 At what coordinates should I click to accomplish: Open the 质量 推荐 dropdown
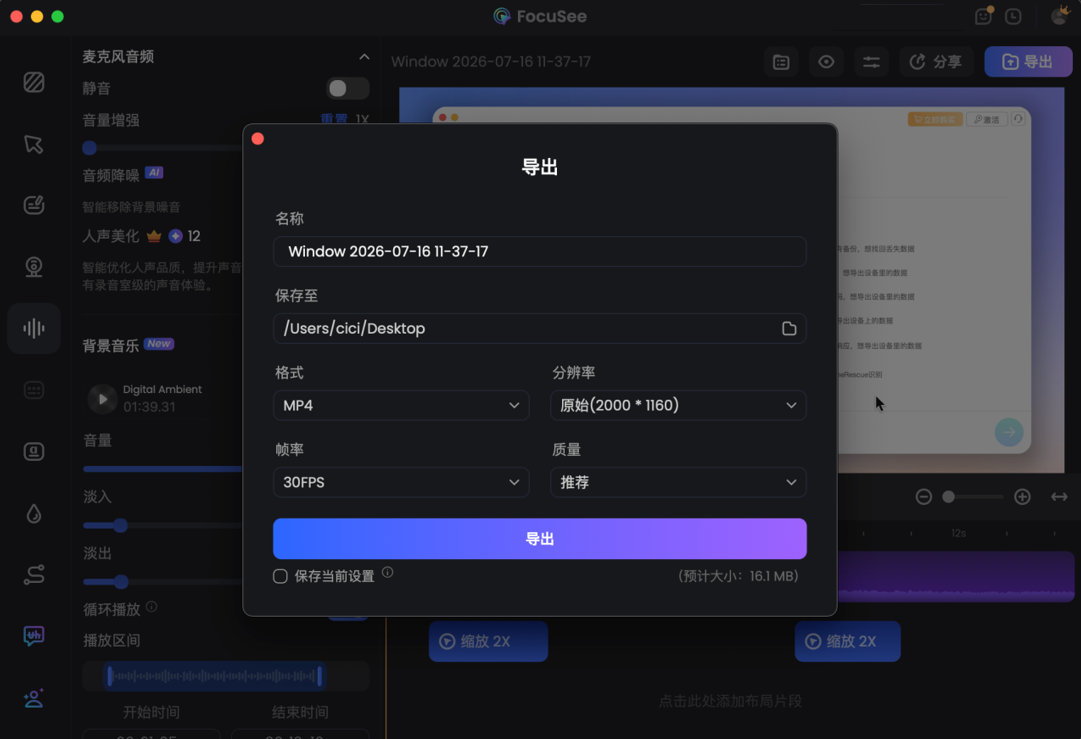tap(678, 483)
